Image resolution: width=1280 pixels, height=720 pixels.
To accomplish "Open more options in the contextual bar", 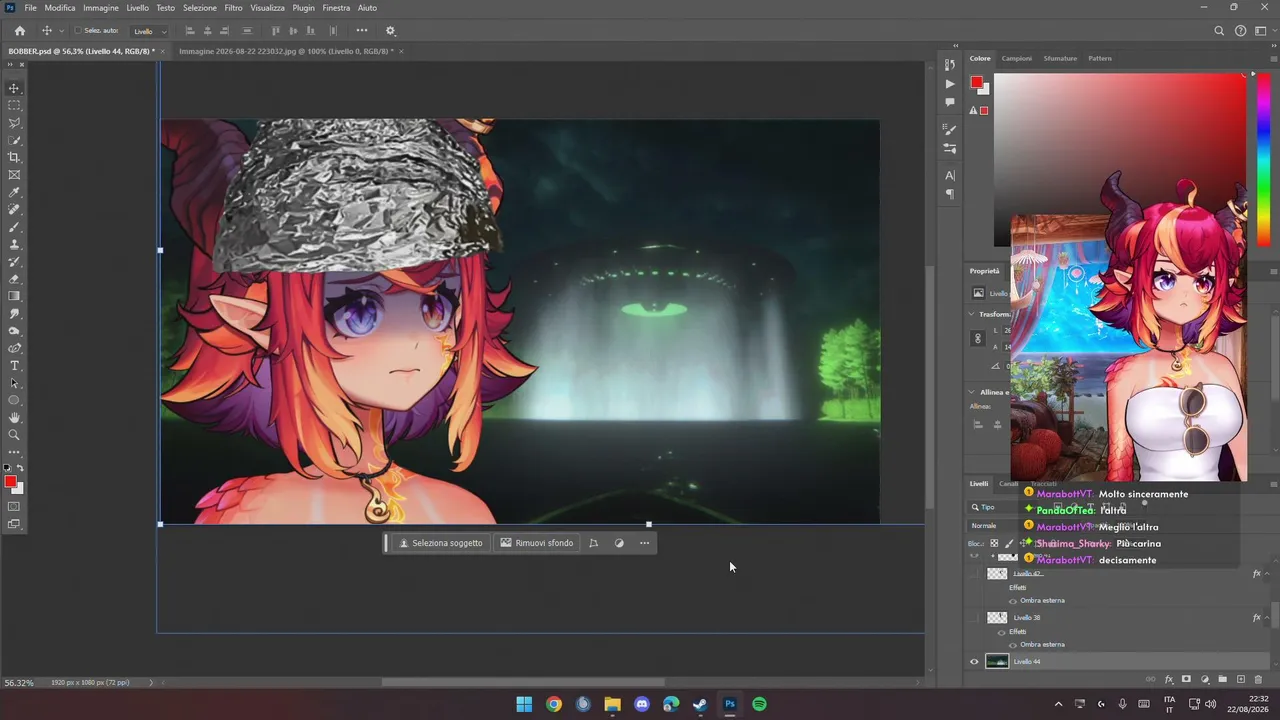I will click(644, 543).
